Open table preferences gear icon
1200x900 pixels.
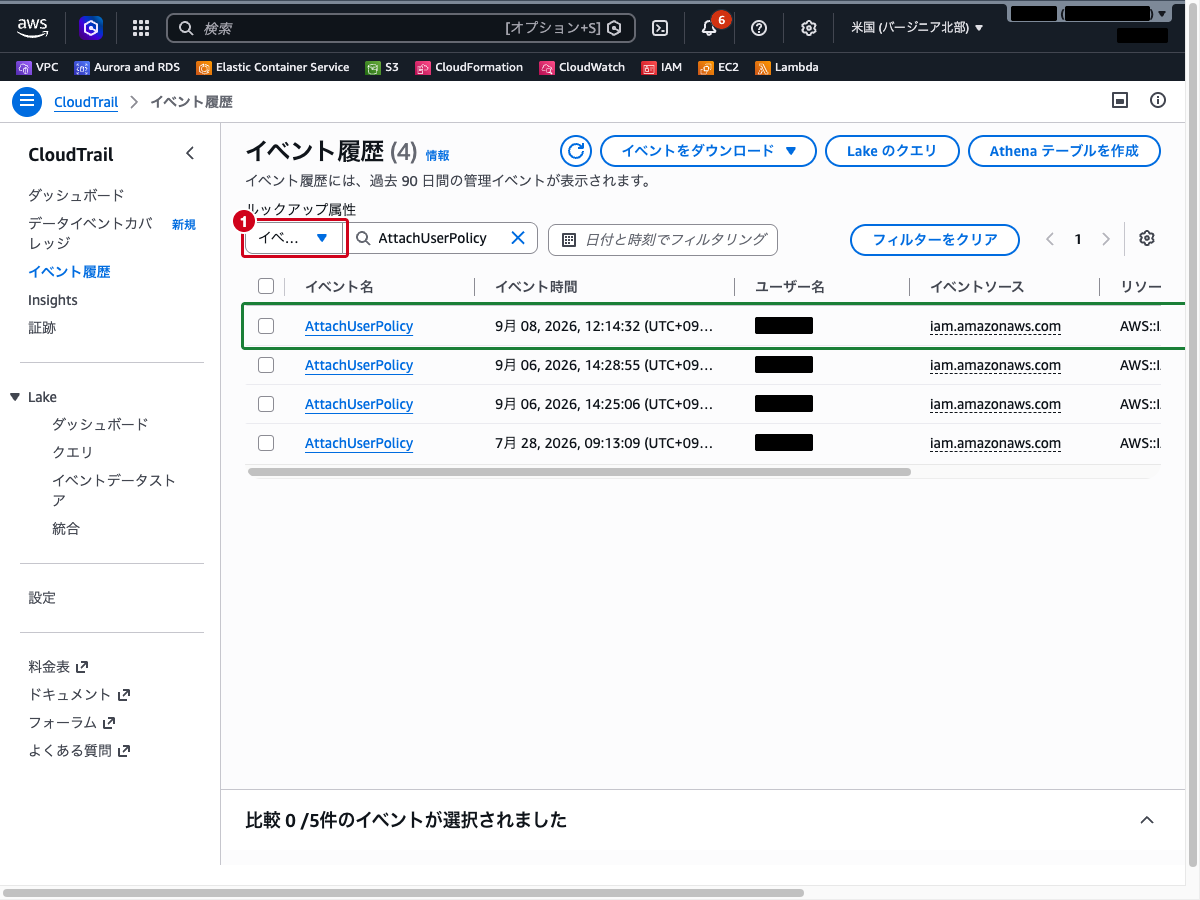click(1147, 238)
